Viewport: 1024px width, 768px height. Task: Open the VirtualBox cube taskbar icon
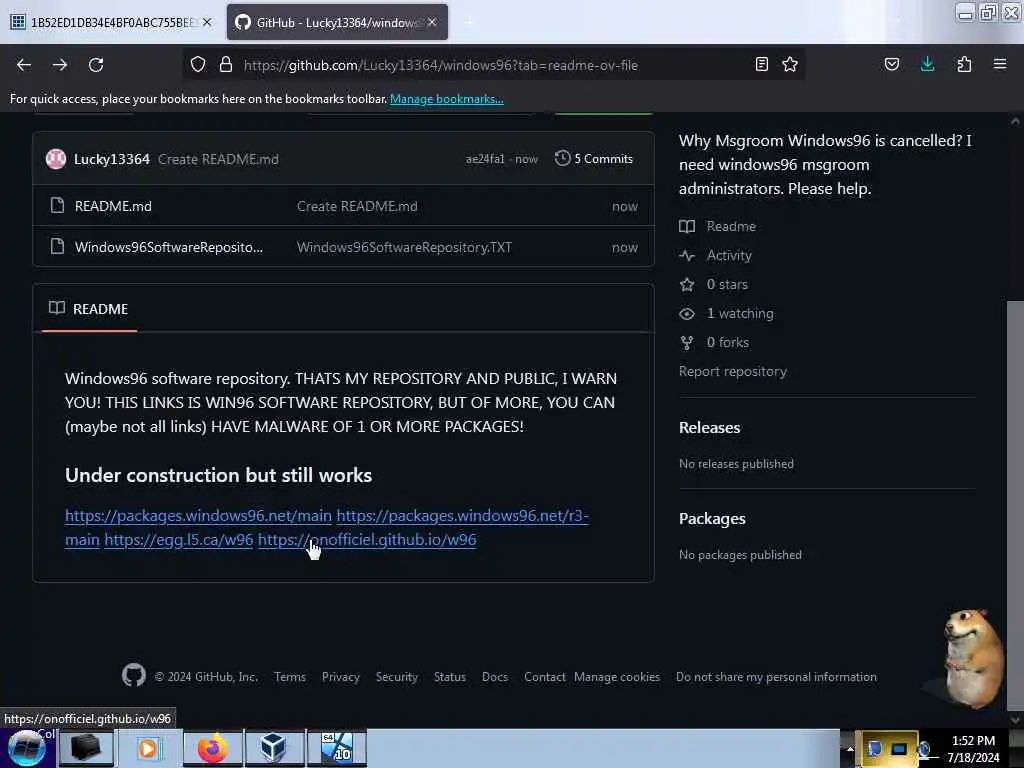[273, 748]
